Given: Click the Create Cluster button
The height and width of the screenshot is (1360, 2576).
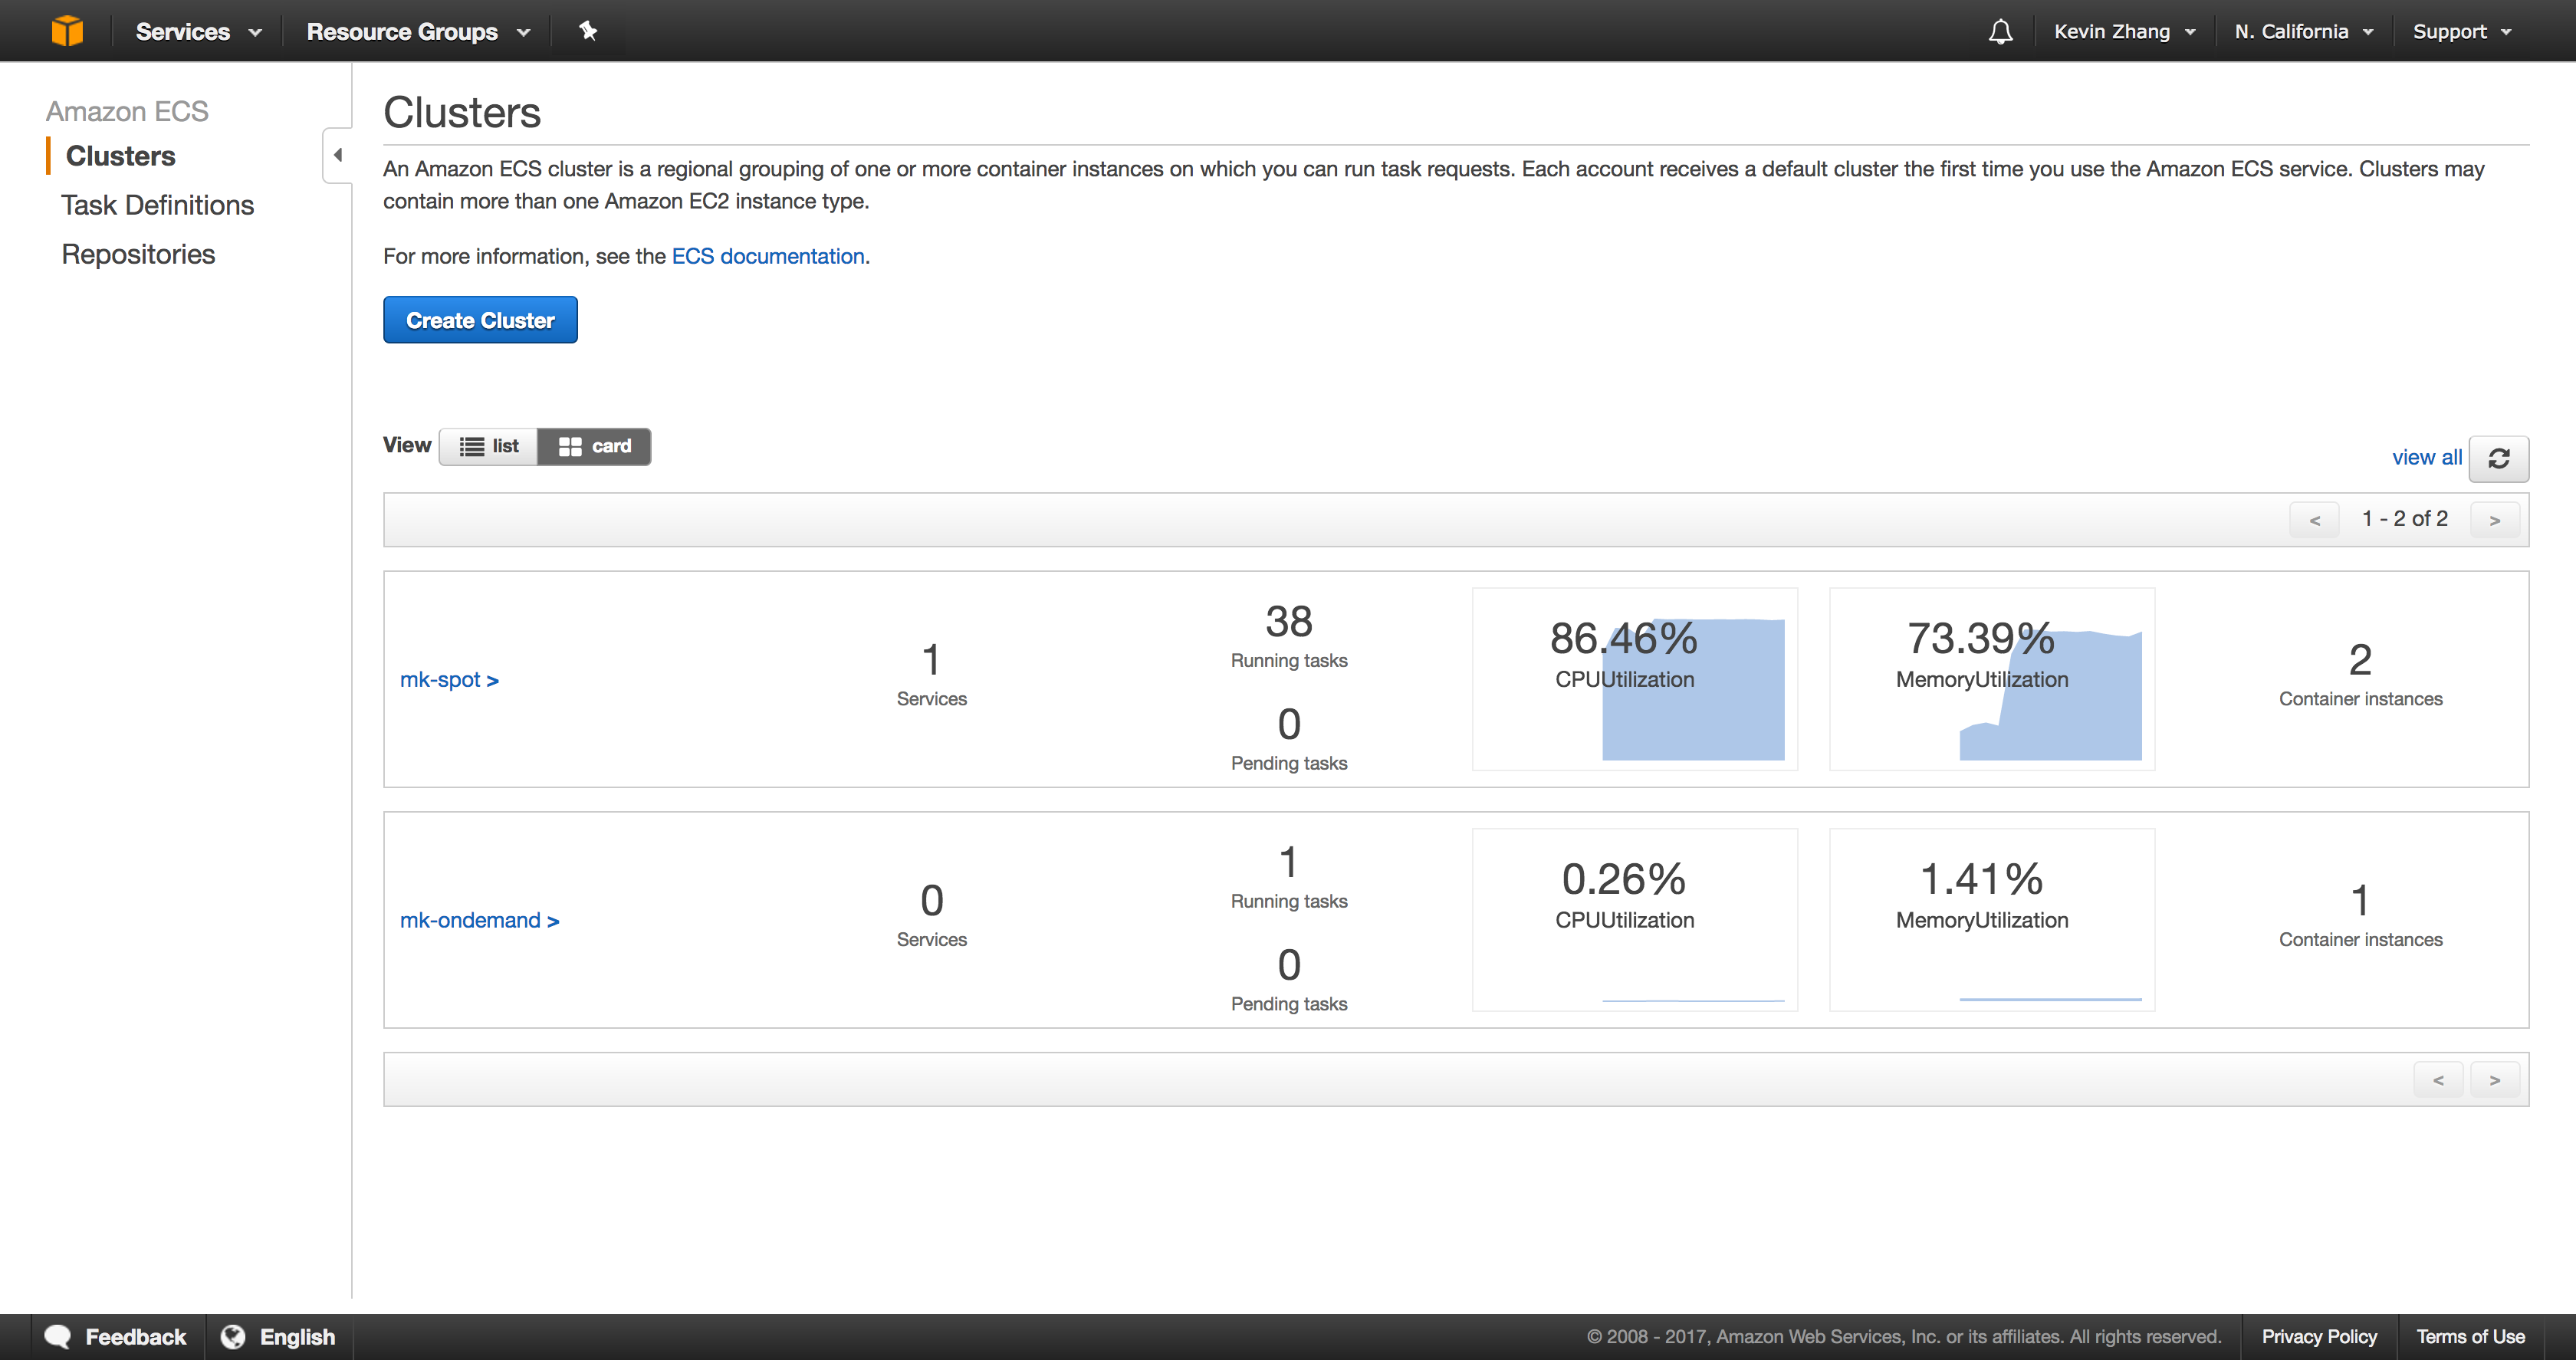Looking at the screenshot, I should (480, 320).
